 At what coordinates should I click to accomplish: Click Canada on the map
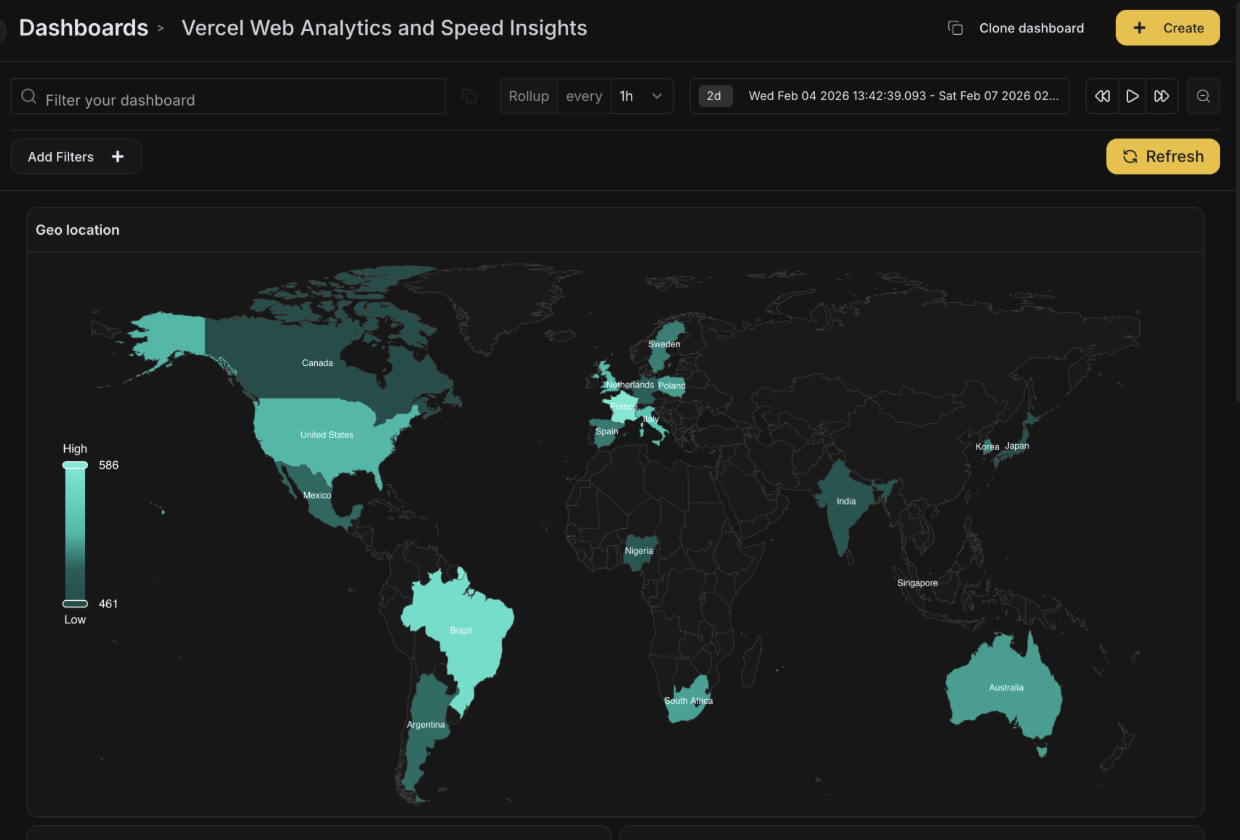pyautogui.click(x=317, y=363)
